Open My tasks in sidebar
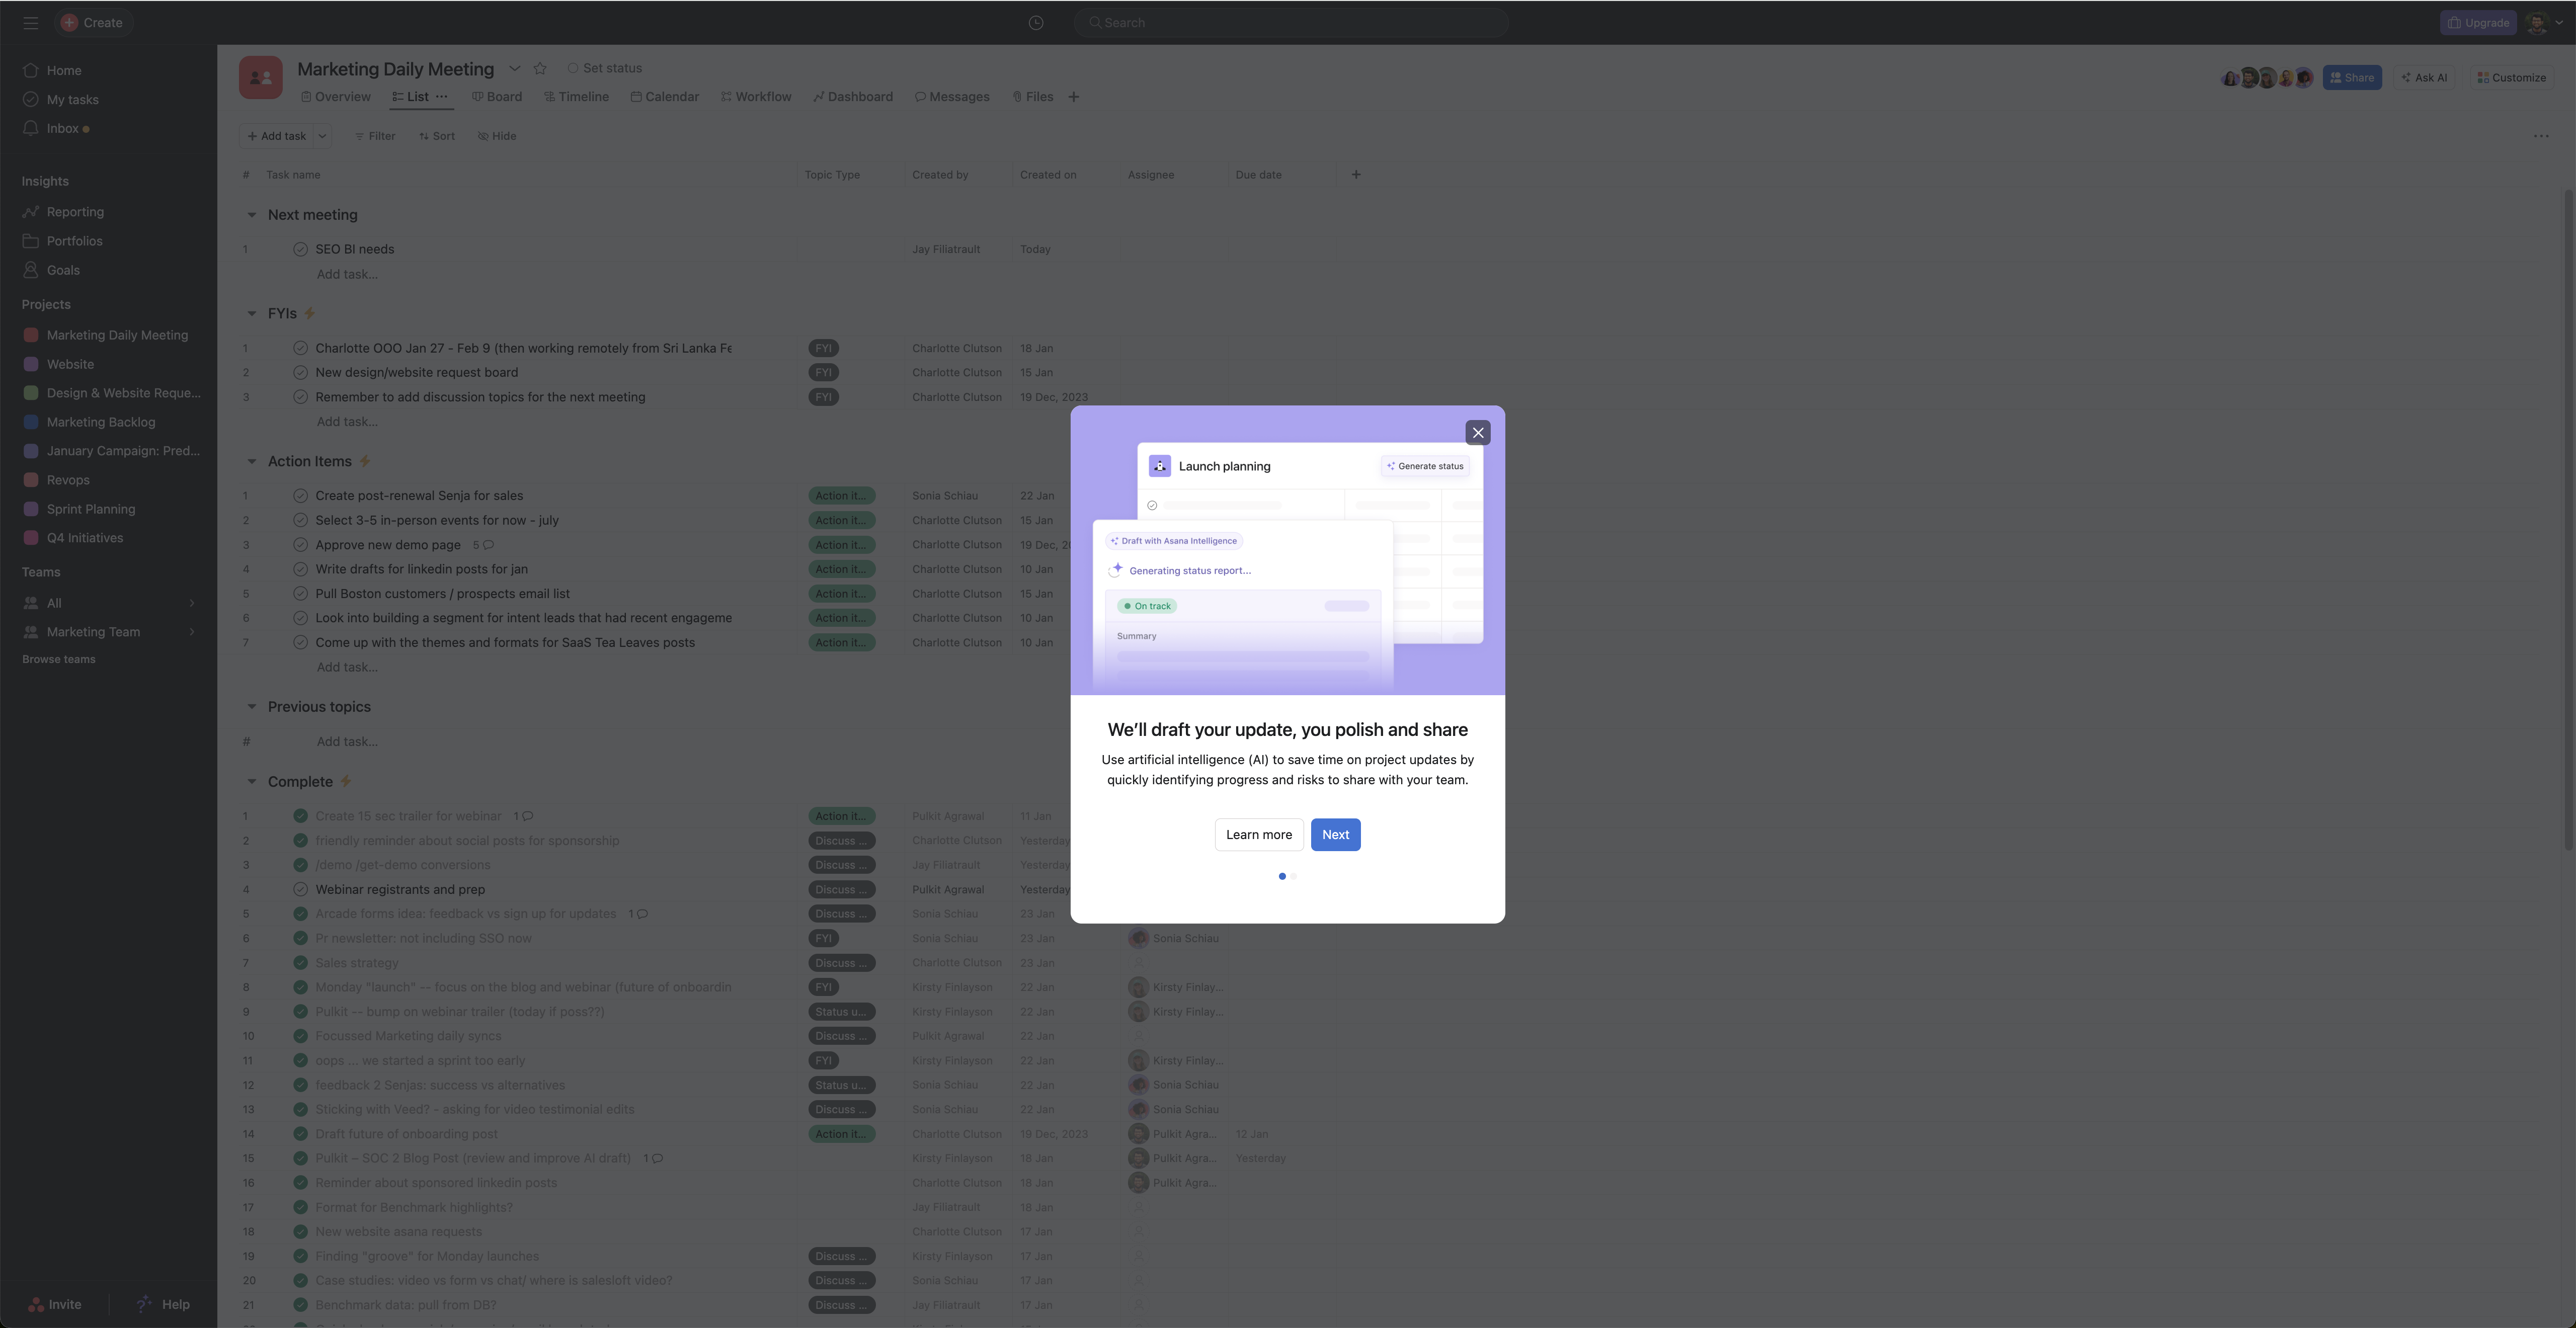Screen dimensions: 2576x1328 (72, 99)
